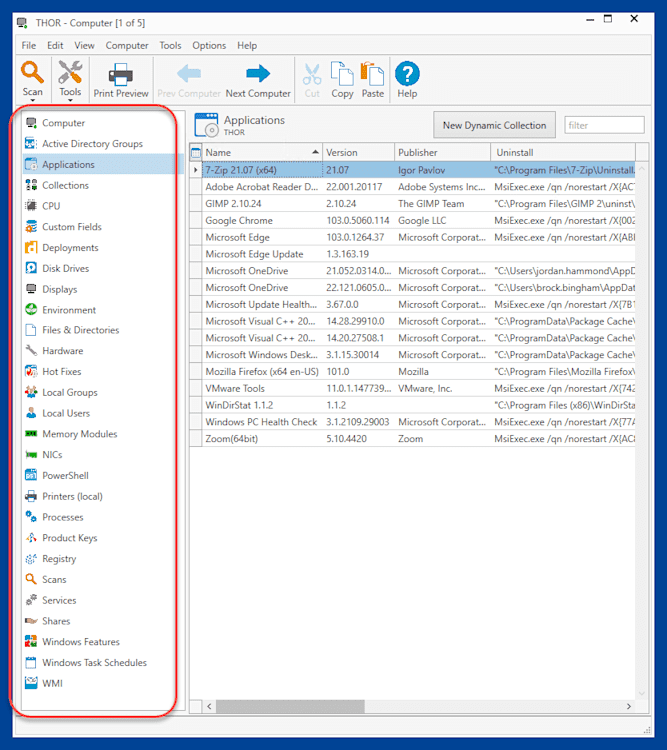This screenshot has width=667, height=750.
Task: Select Product Keys sidebar icon
Action: click(x=31, y=538)
